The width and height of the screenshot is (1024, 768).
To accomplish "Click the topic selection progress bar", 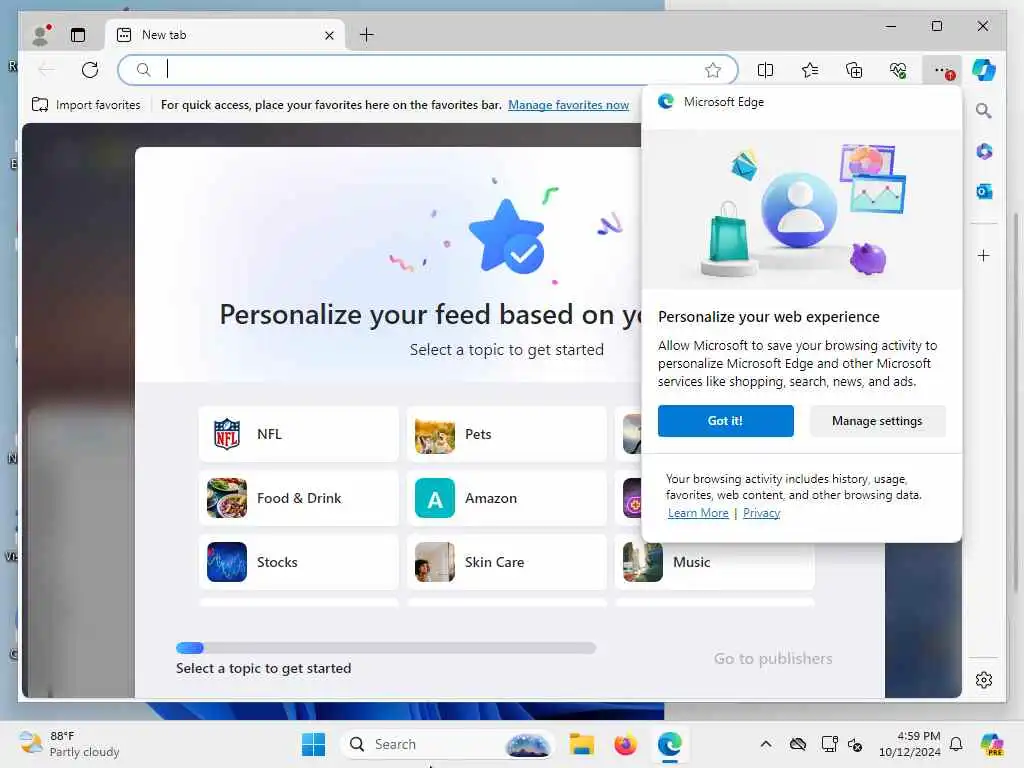I will click(x=386, y=648).
